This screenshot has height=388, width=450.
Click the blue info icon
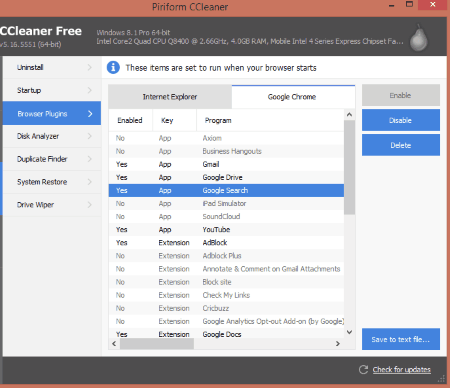click(113, 68)
